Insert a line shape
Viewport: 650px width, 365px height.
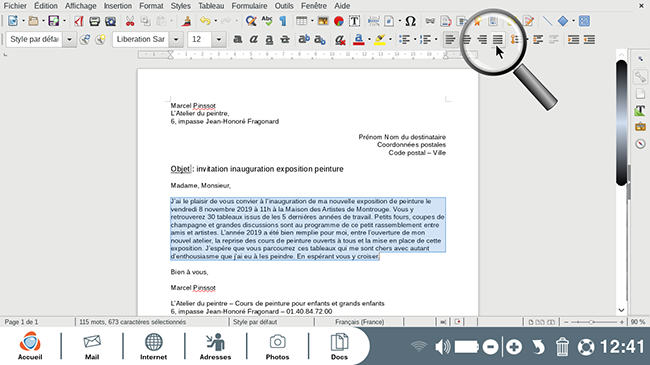(x=548, y=21)
